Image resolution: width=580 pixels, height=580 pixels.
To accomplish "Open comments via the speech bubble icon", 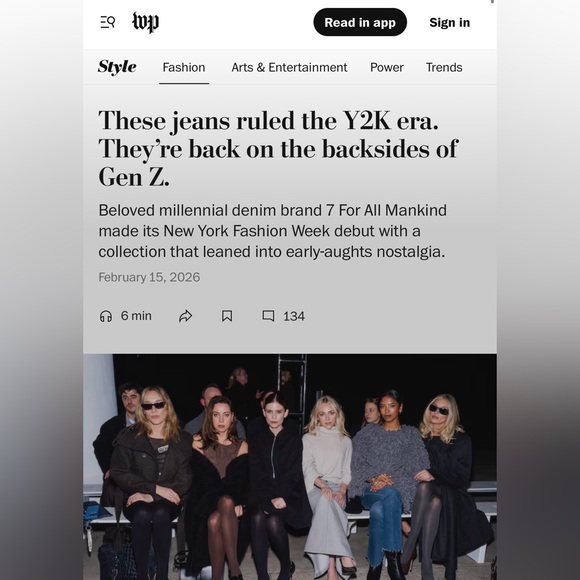I will click(268, 316).
